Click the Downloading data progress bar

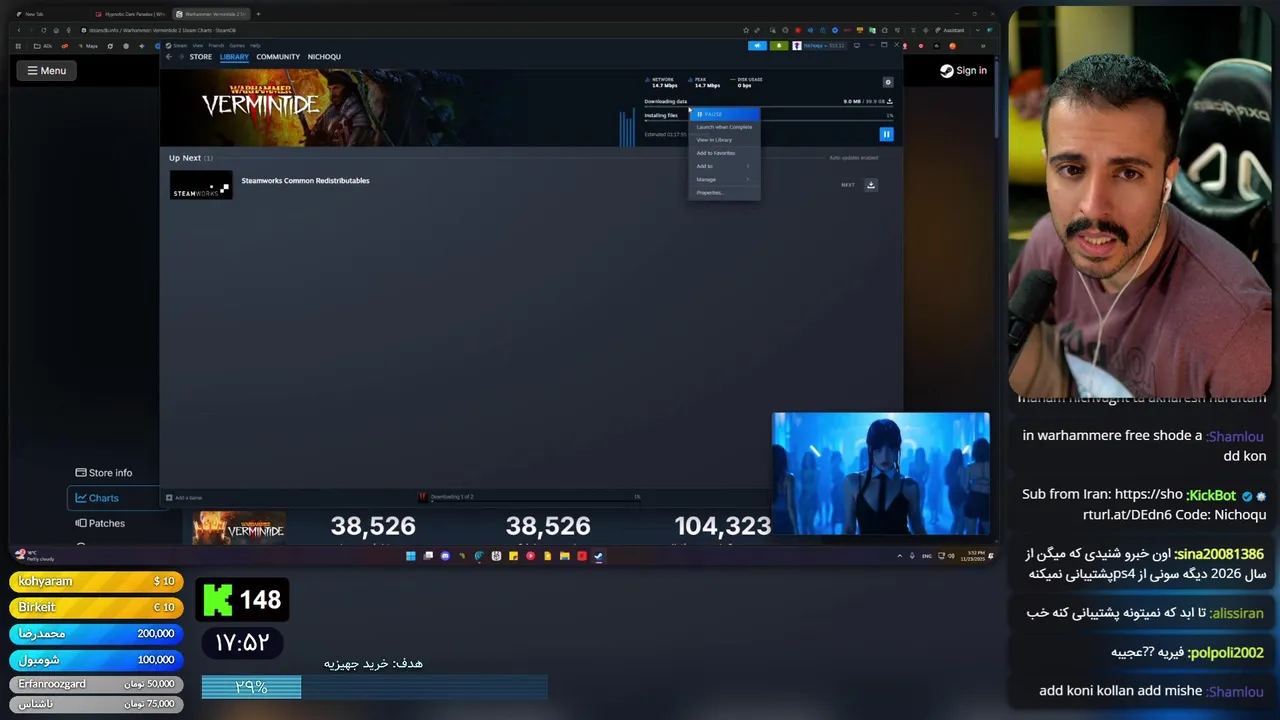point(768,107)
